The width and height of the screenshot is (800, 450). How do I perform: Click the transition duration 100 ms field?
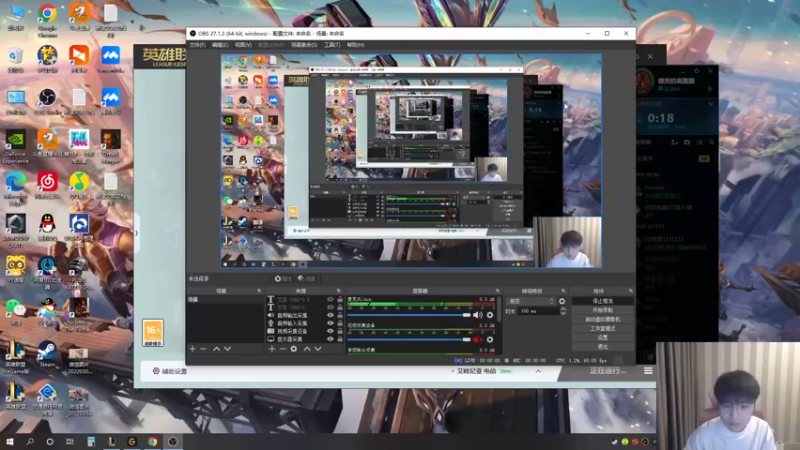tap(538, 311)
